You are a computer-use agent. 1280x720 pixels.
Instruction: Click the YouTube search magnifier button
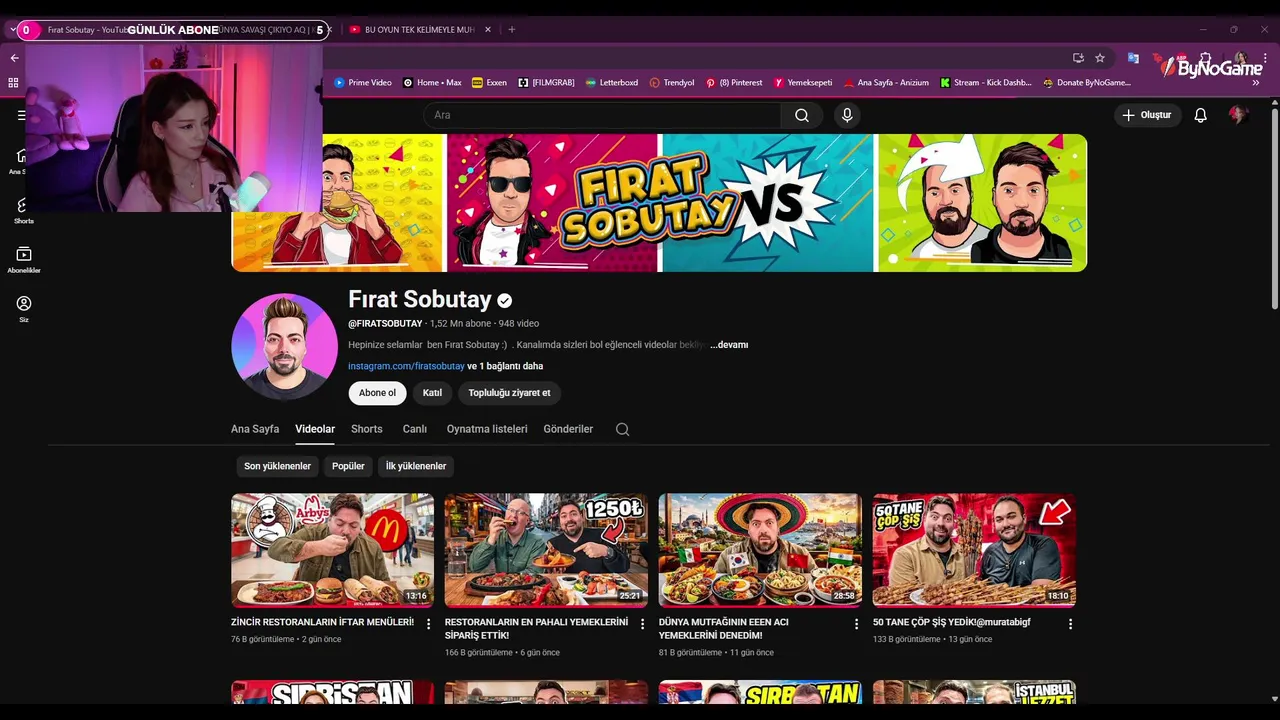pyautogui.click(x=802, y=115)
